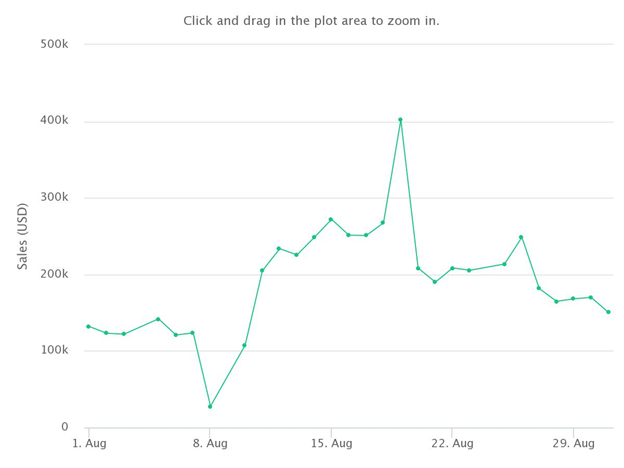
Task: Click the last data point at chart's right end
Action: click(x=608, y=312)
